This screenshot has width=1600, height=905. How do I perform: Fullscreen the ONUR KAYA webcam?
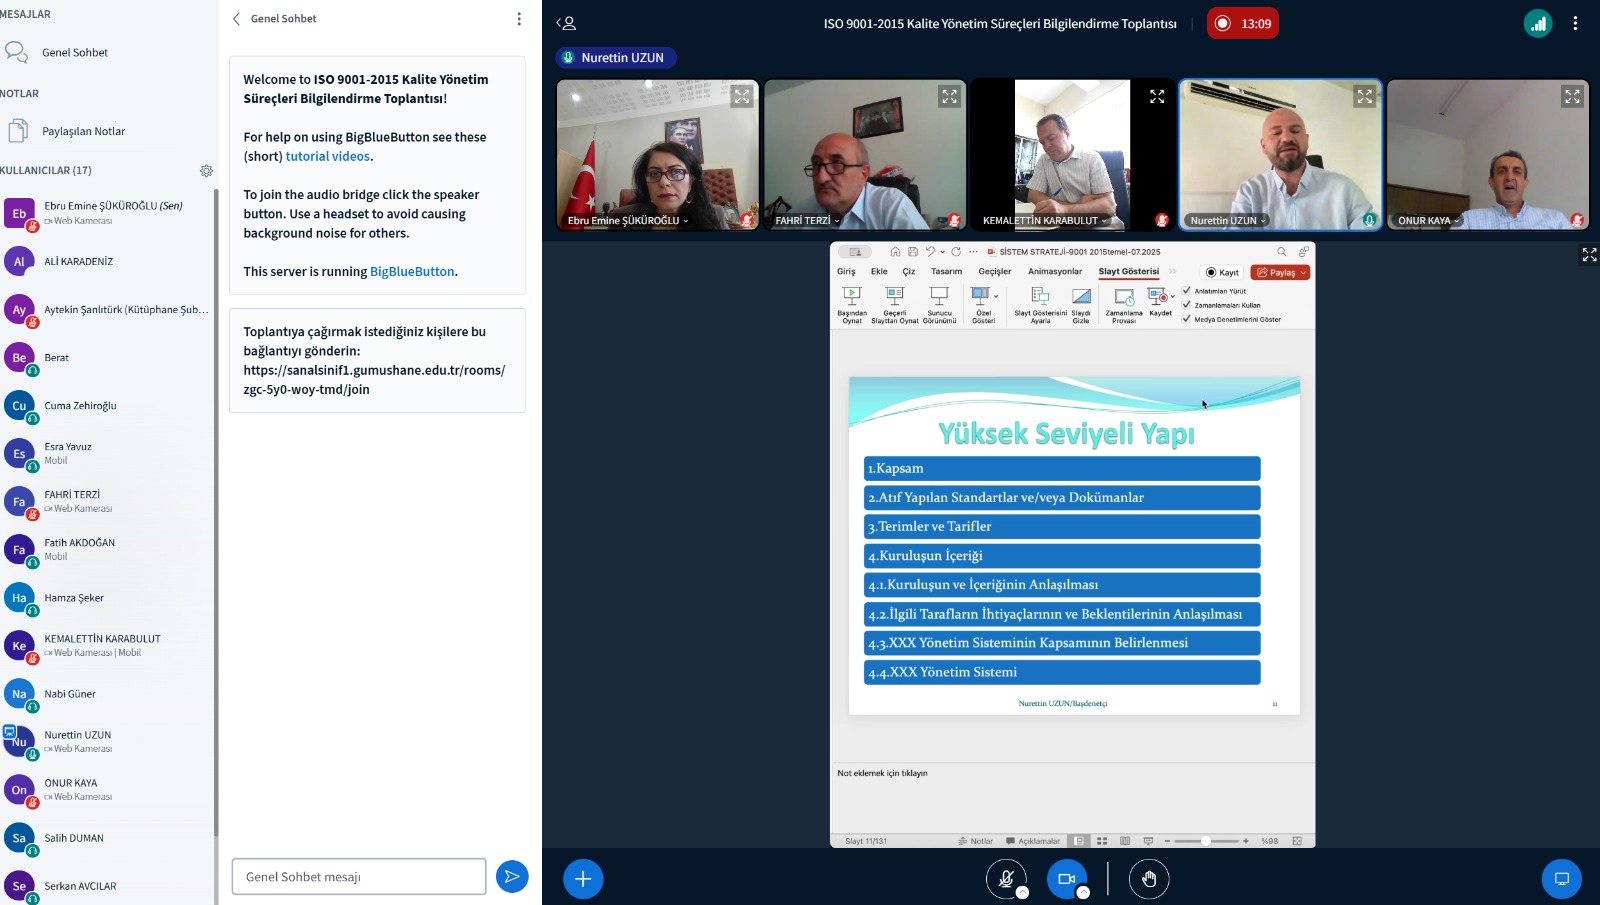click(x=1572, y=96)
